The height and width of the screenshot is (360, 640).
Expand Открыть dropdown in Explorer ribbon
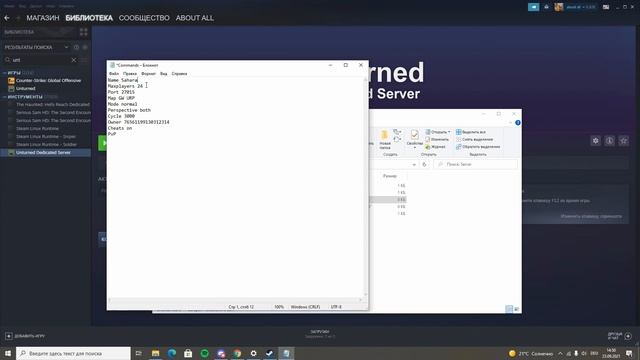[x=438, y=132]
